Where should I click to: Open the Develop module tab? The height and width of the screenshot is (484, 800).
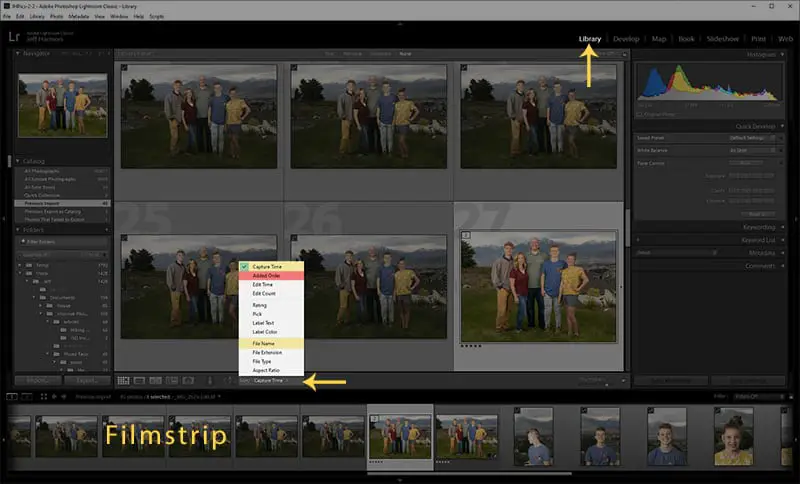[626, 39]
